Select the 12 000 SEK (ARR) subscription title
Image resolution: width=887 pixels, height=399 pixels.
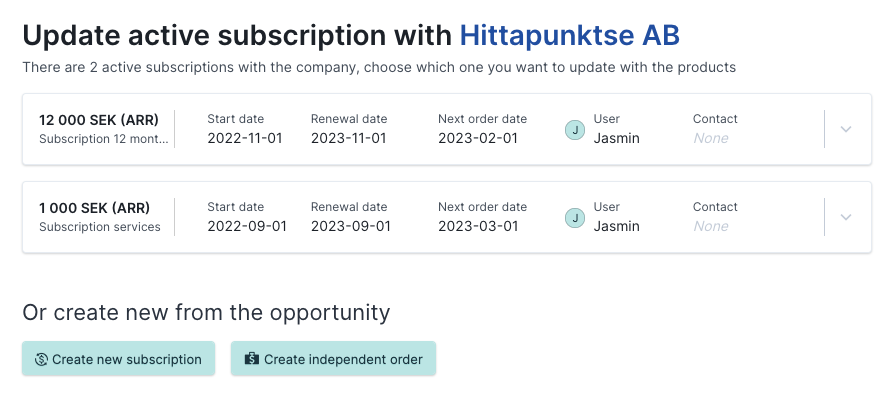tap(99, 120)
